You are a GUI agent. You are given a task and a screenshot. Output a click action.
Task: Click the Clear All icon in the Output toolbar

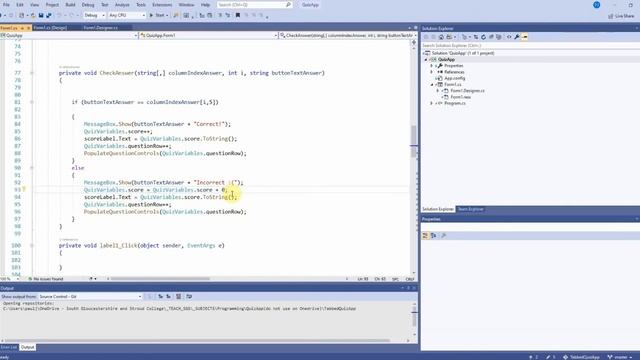[x=178, y=296]
